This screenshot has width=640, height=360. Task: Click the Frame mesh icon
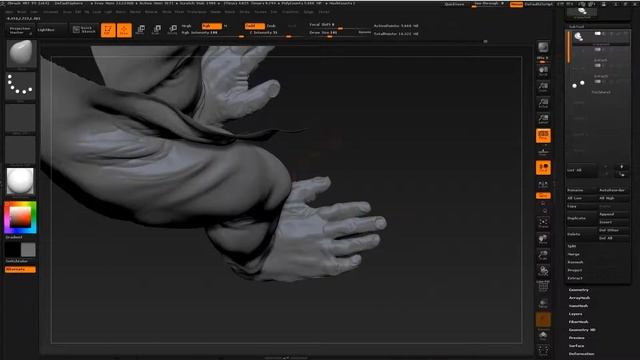point(543,222)
